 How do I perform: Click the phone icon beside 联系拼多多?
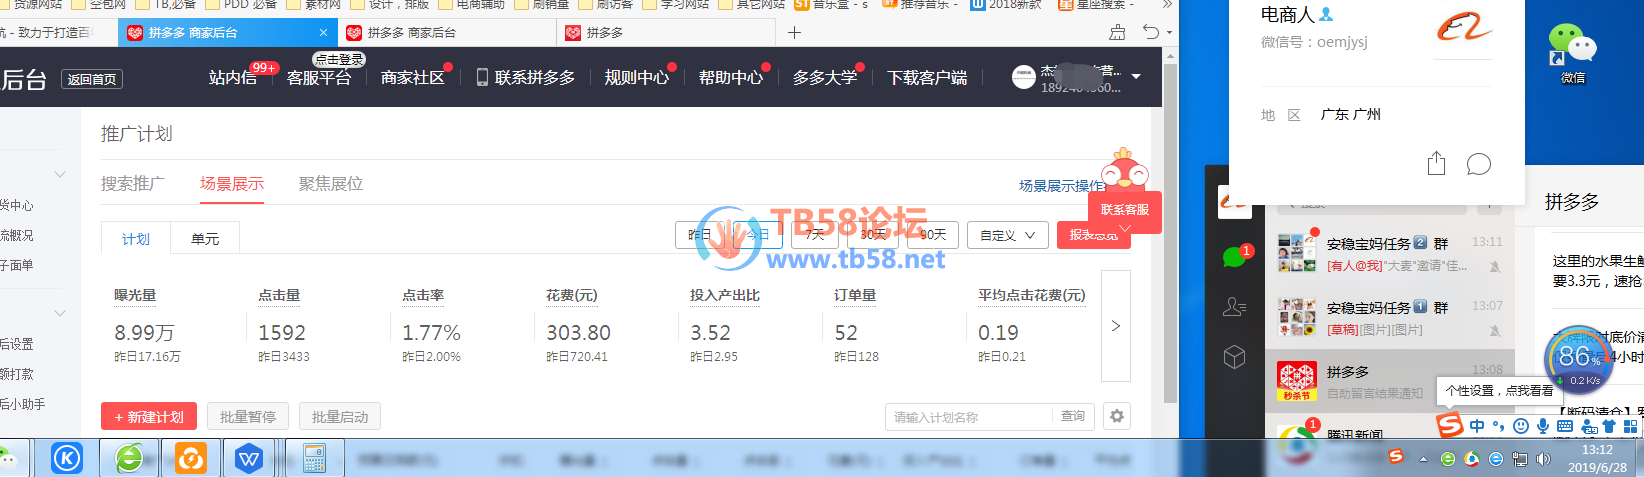pyautogui.click(x=482, y=77)
